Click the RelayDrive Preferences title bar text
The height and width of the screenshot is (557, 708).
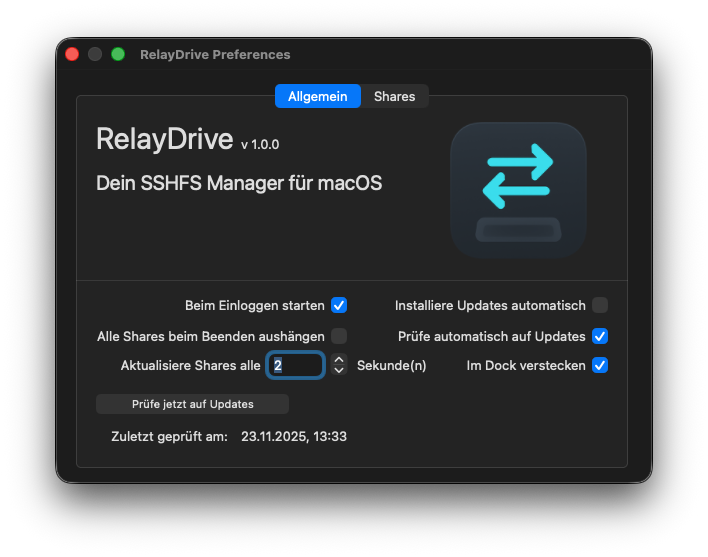pos(215,54)
